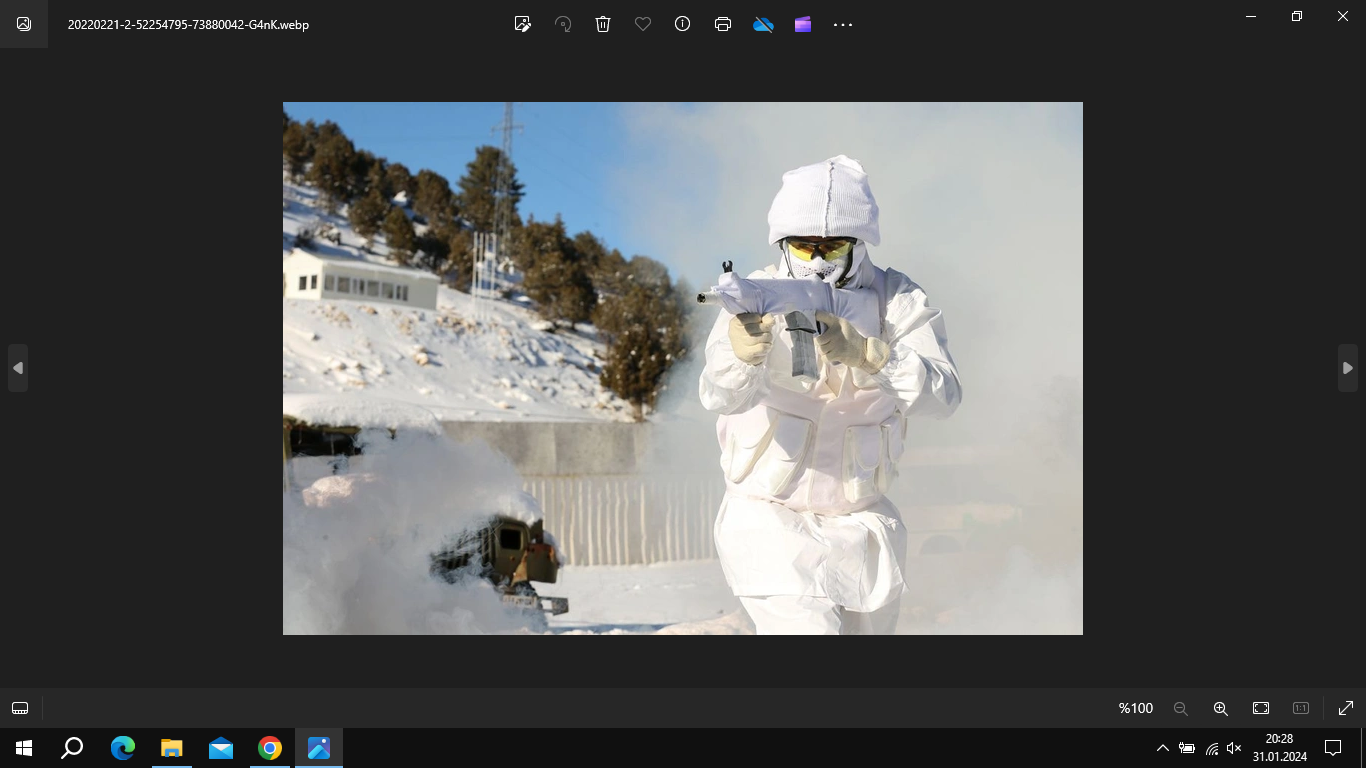The width and height of the screenshot is (1366, 768).
Task: Fit the photo to window
Action: tap(1261, 708)
